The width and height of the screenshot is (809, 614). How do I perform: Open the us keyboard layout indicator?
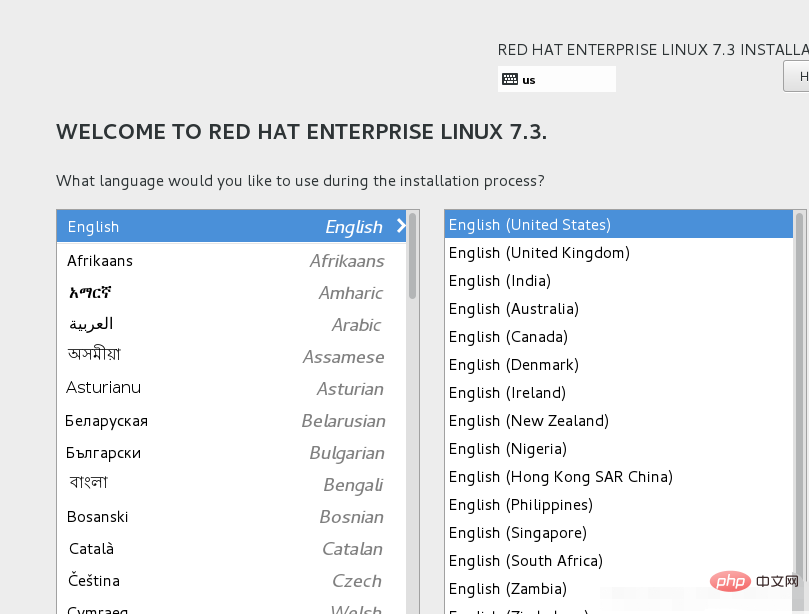[557, 79]
